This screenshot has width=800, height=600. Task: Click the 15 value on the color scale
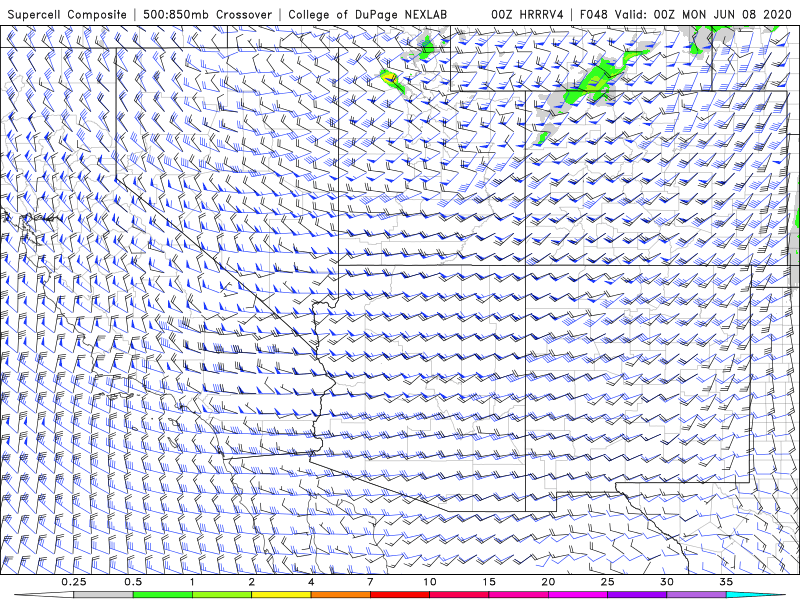click(489, 582)
